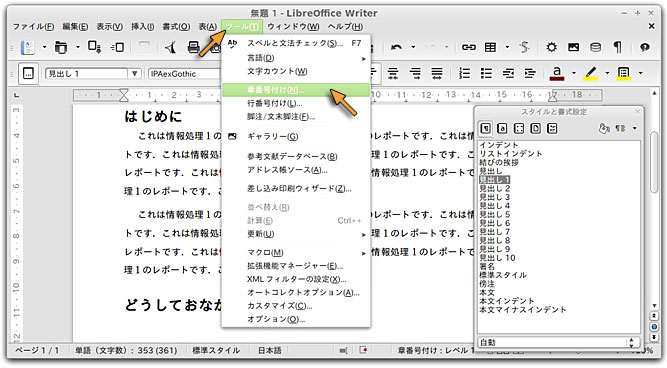Open the New document dropdown arrow

44,47
